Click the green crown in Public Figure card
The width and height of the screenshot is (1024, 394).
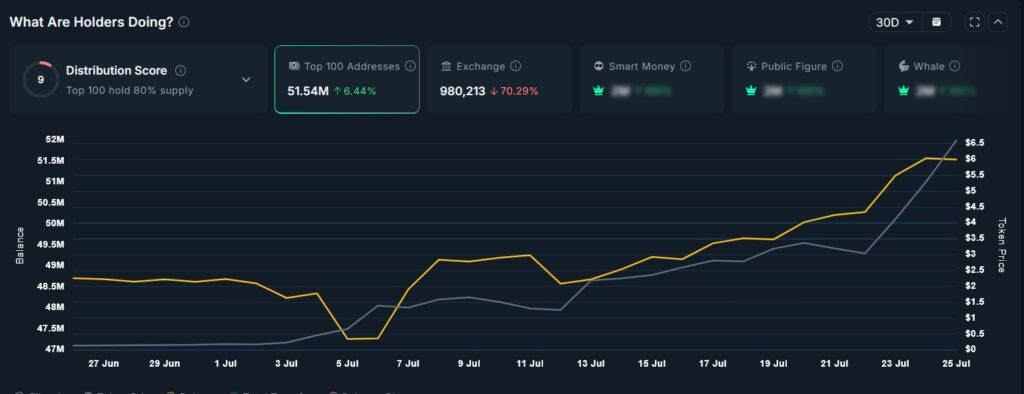pos(751,91)
